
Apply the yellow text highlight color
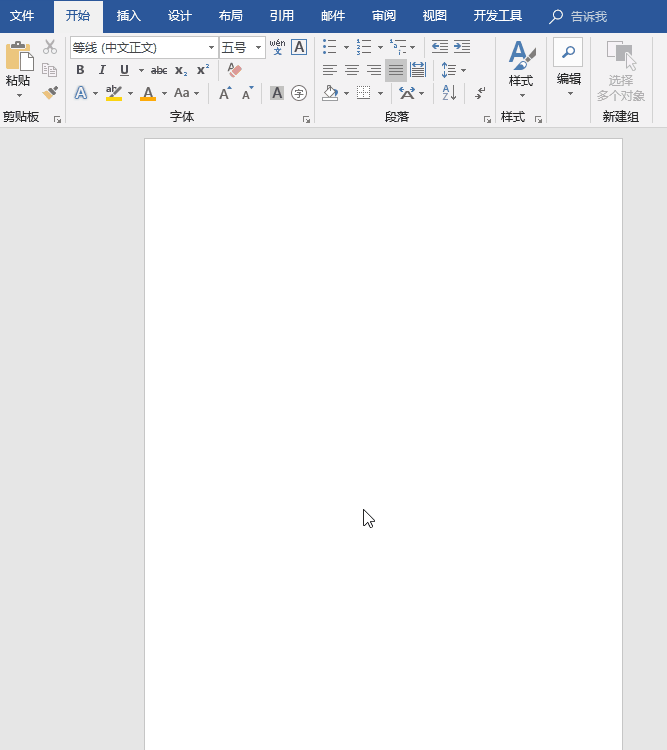click(114, 93)
